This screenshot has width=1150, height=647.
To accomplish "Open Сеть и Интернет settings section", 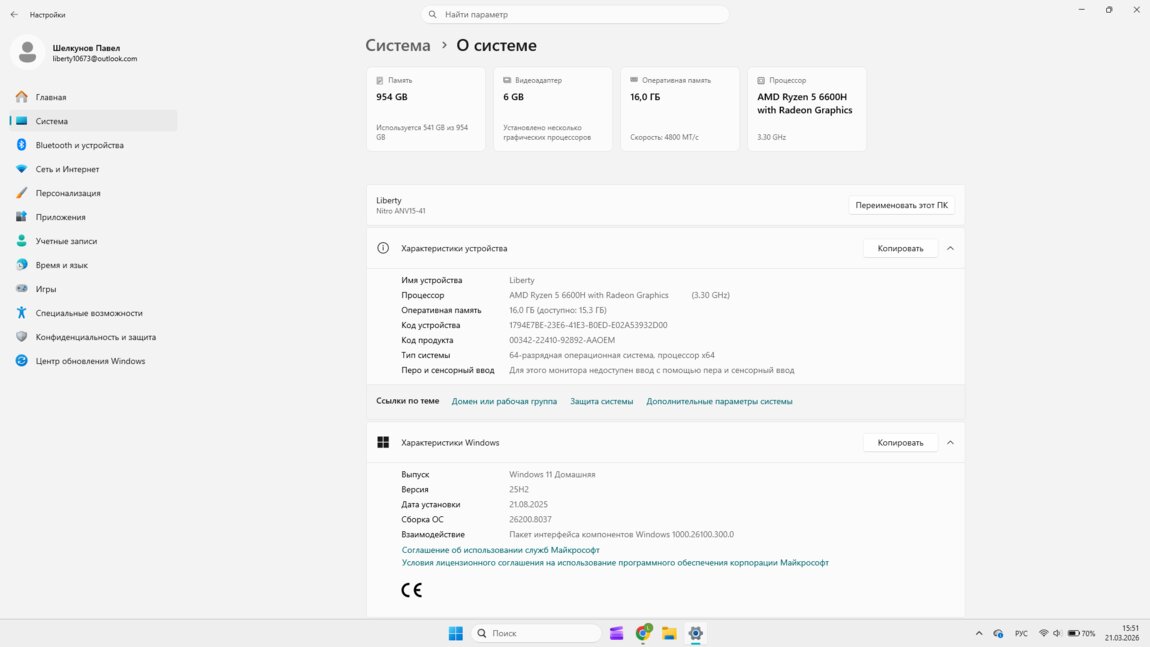I will coord(67,169).
